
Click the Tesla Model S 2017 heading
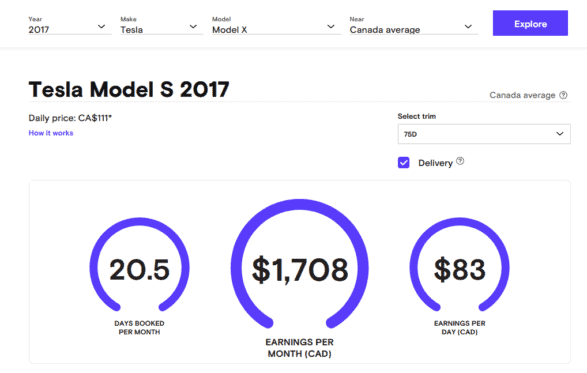point(129,89)
